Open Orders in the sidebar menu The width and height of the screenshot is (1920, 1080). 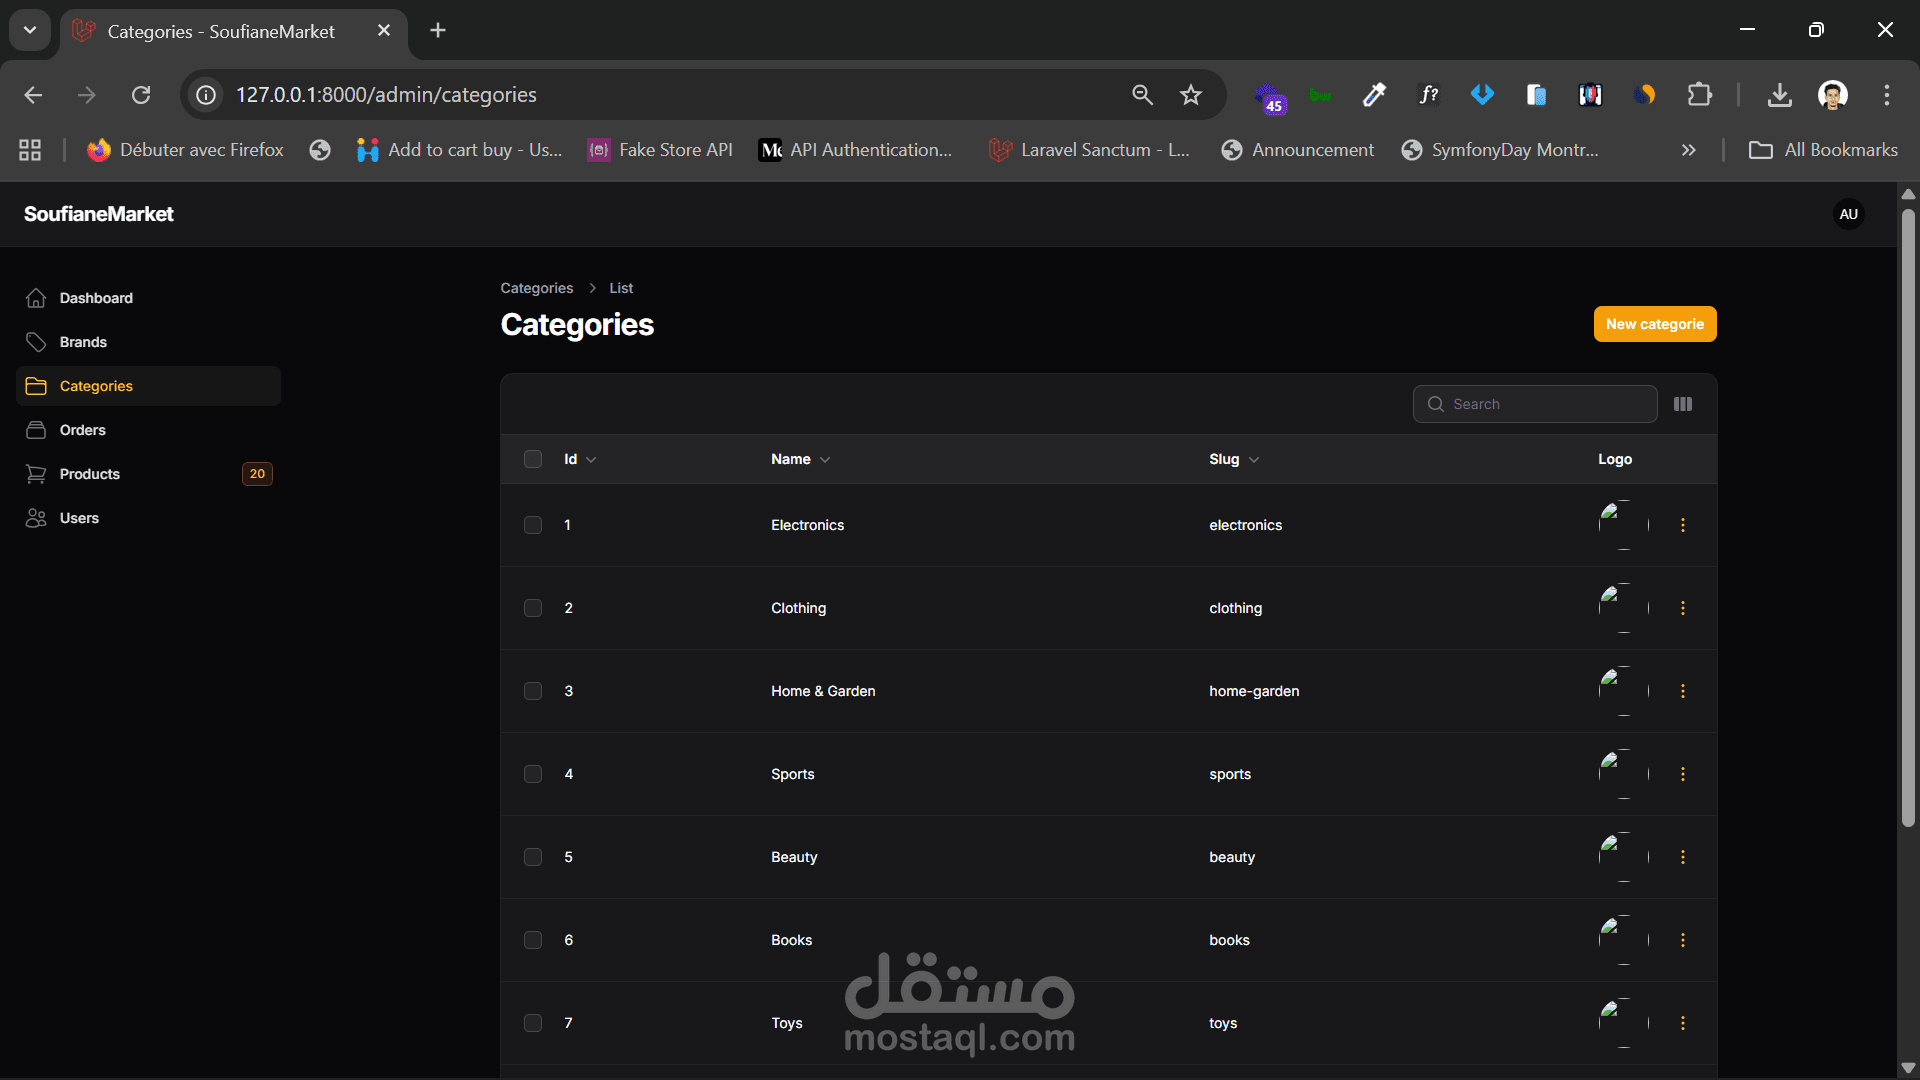tap(82, 430)
